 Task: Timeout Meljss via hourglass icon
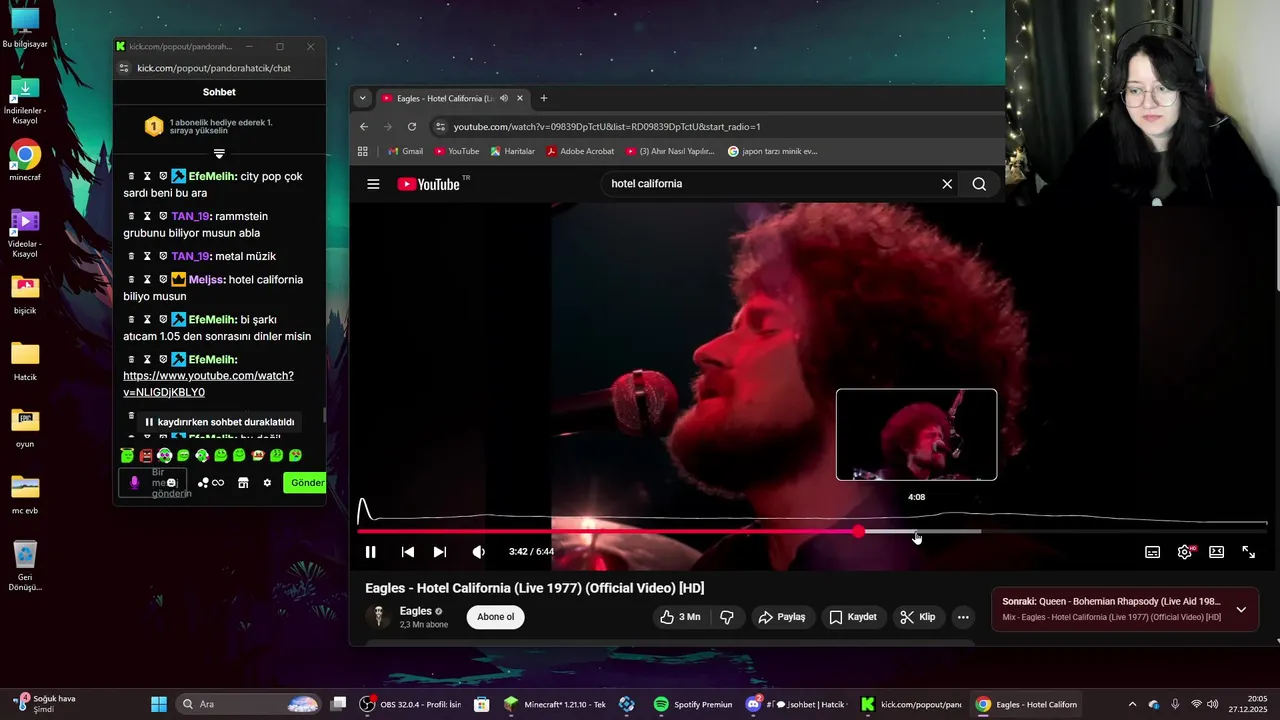pyautogui.click(x=147, y=279)
